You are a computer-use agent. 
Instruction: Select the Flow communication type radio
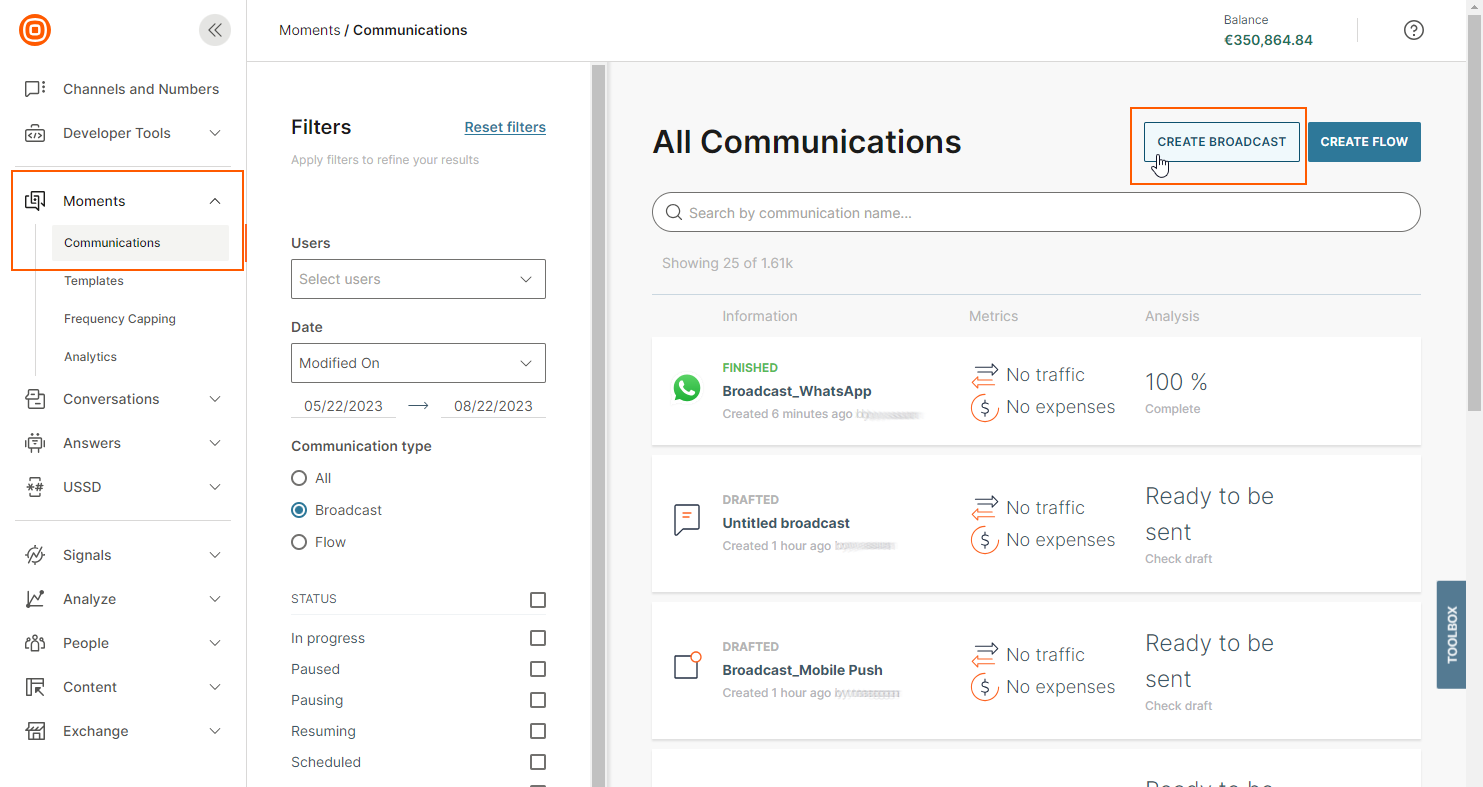tap(299, 542)
